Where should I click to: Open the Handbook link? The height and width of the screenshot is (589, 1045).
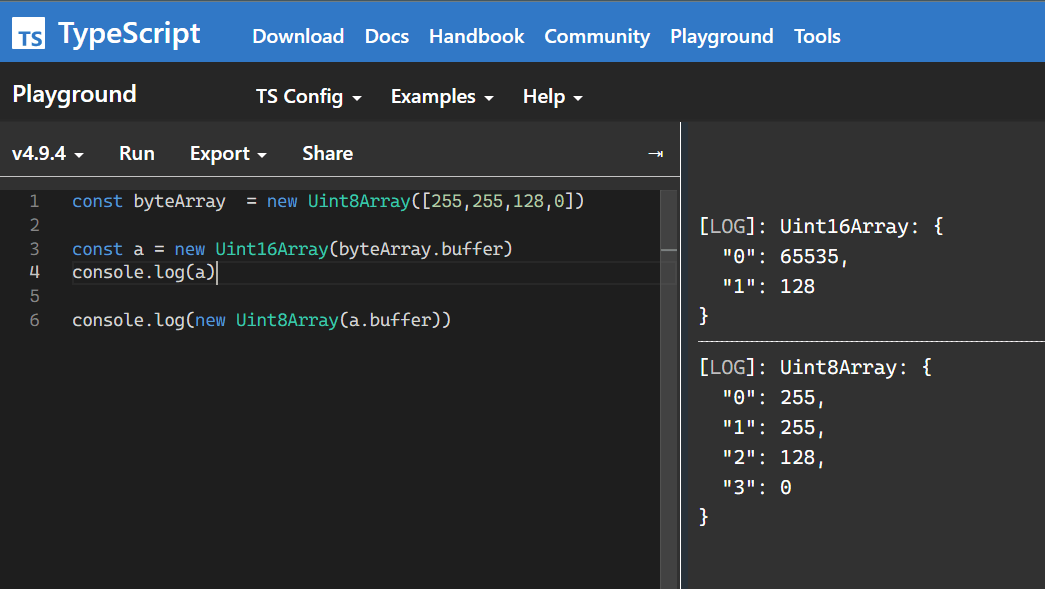coord(477,36)
